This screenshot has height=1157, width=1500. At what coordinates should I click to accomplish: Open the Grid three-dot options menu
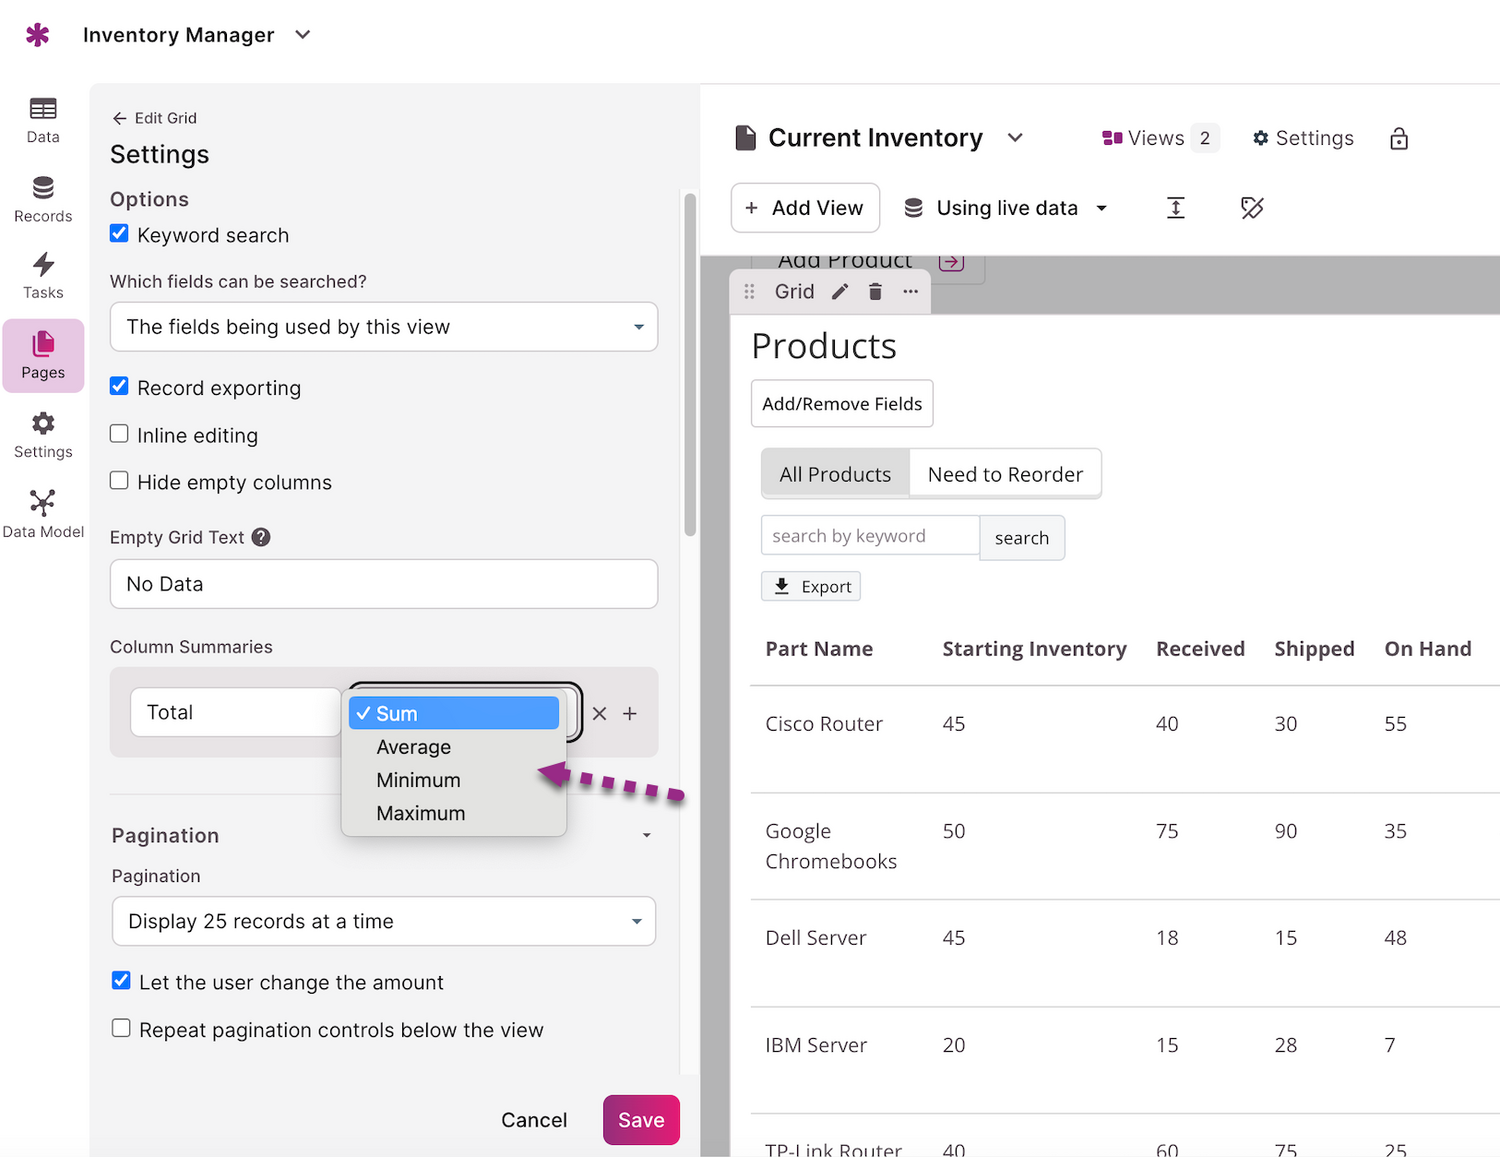pos(910,292)
